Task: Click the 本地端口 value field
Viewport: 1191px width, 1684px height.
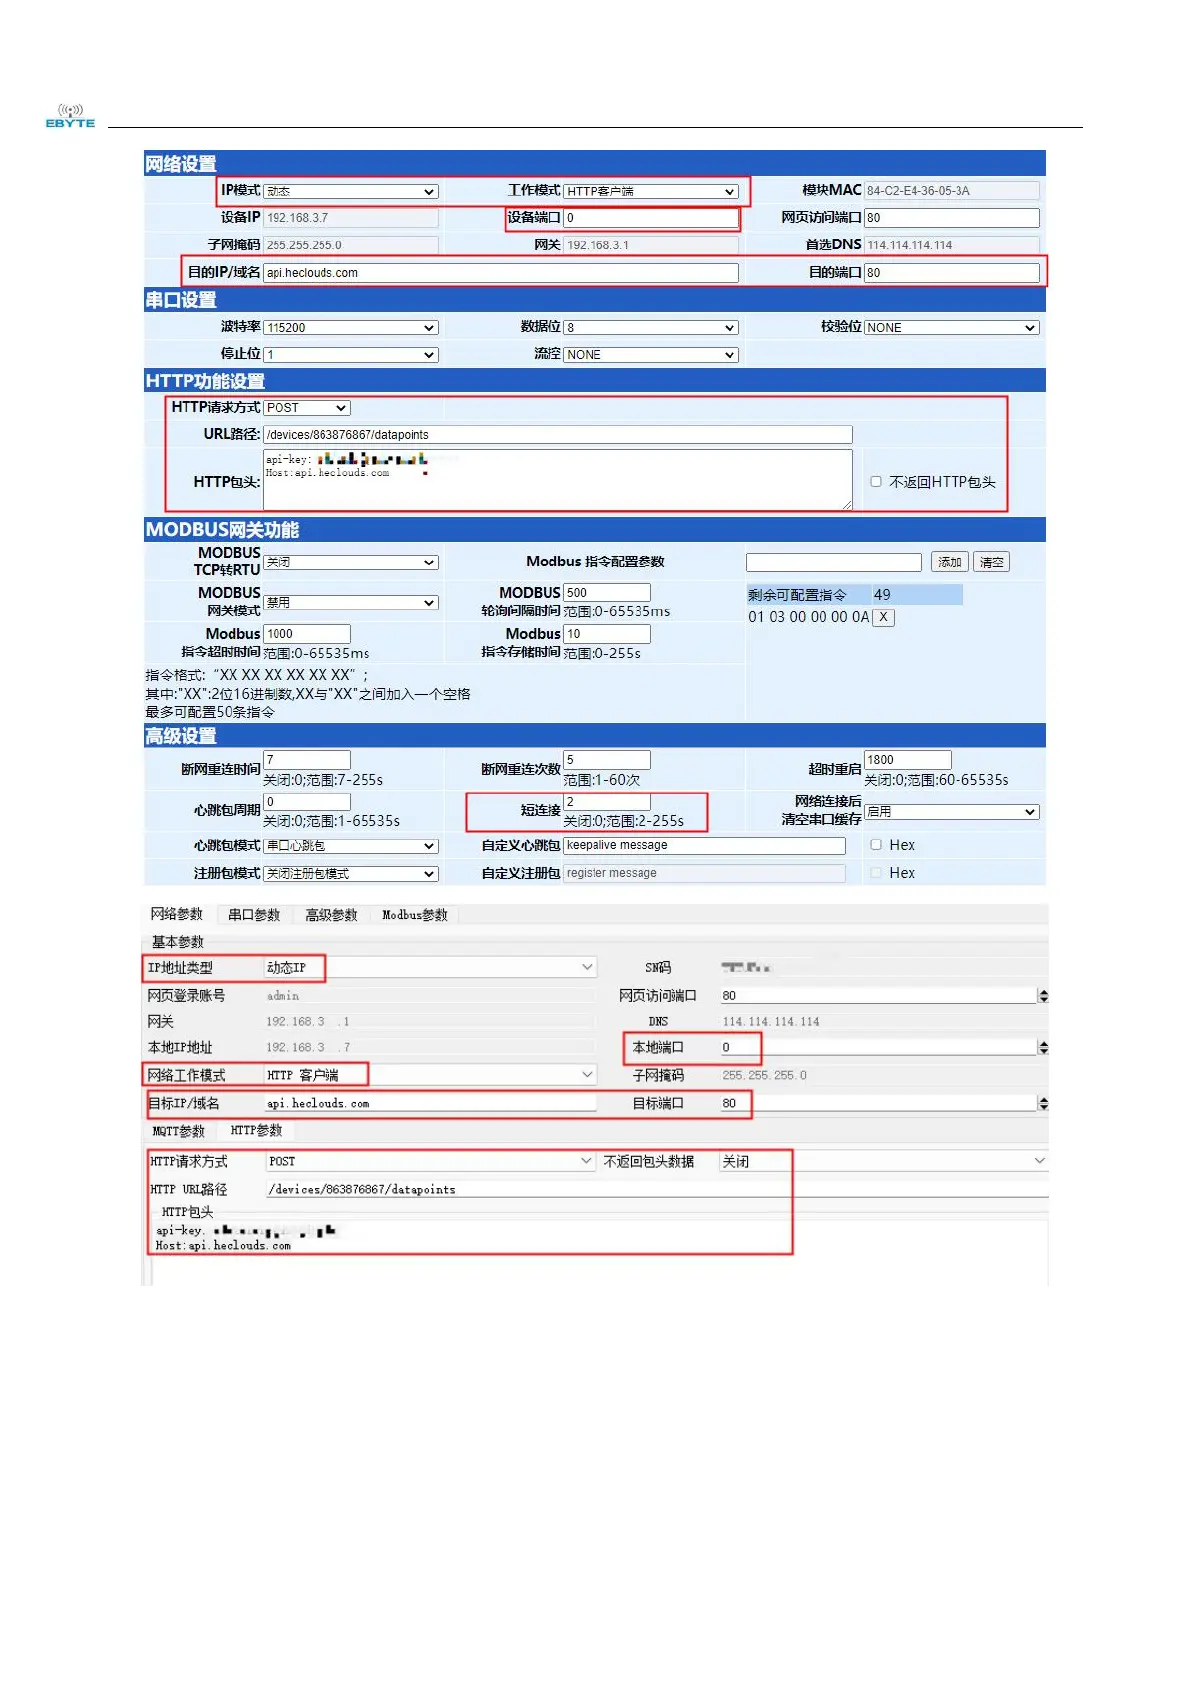Action: pyautogui.click(x=878, y=1047)
